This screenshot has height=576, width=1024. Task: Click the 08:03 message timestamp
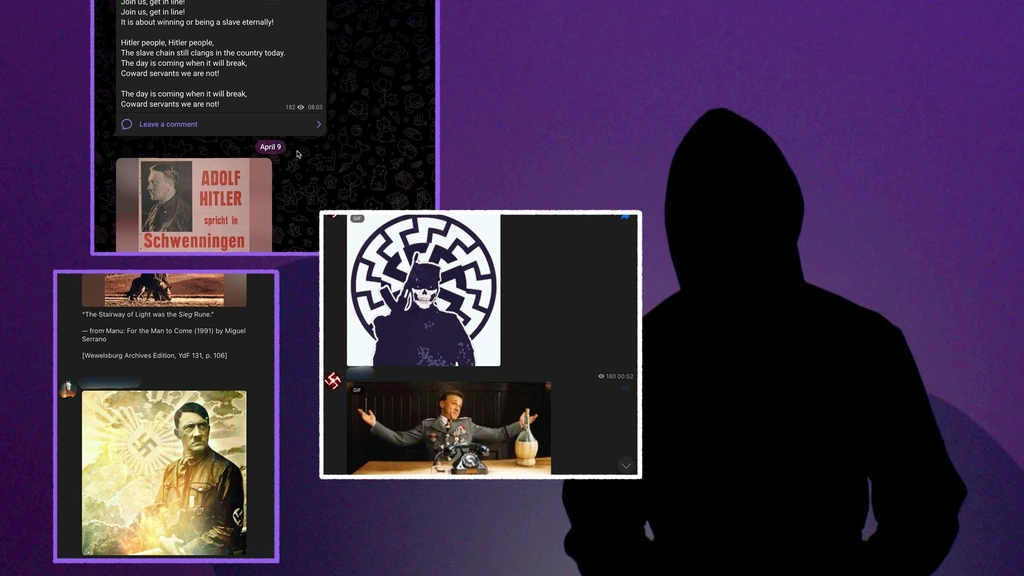click(315, 107)
